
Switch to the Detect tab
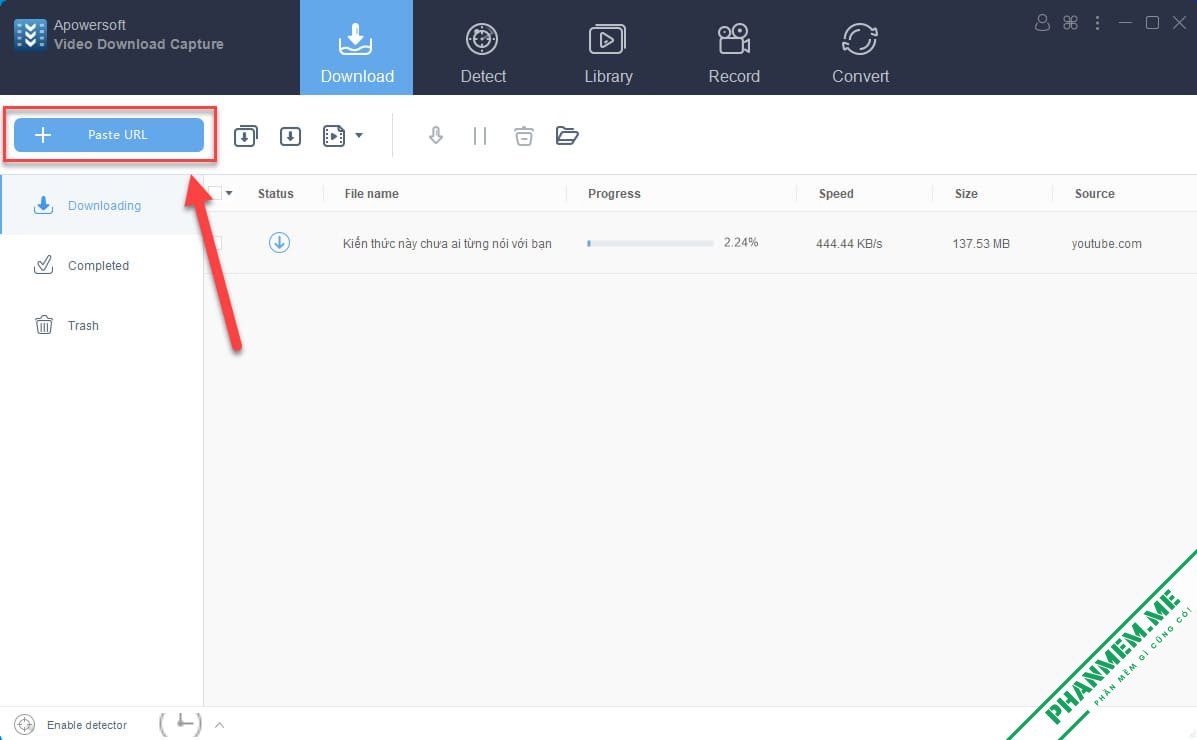[x=482, y=53]
